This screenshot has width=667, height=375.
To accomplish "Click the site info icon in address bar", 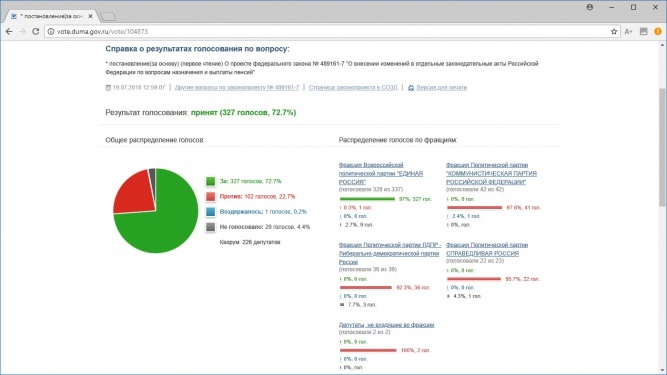I will click(x=51, y=31).
